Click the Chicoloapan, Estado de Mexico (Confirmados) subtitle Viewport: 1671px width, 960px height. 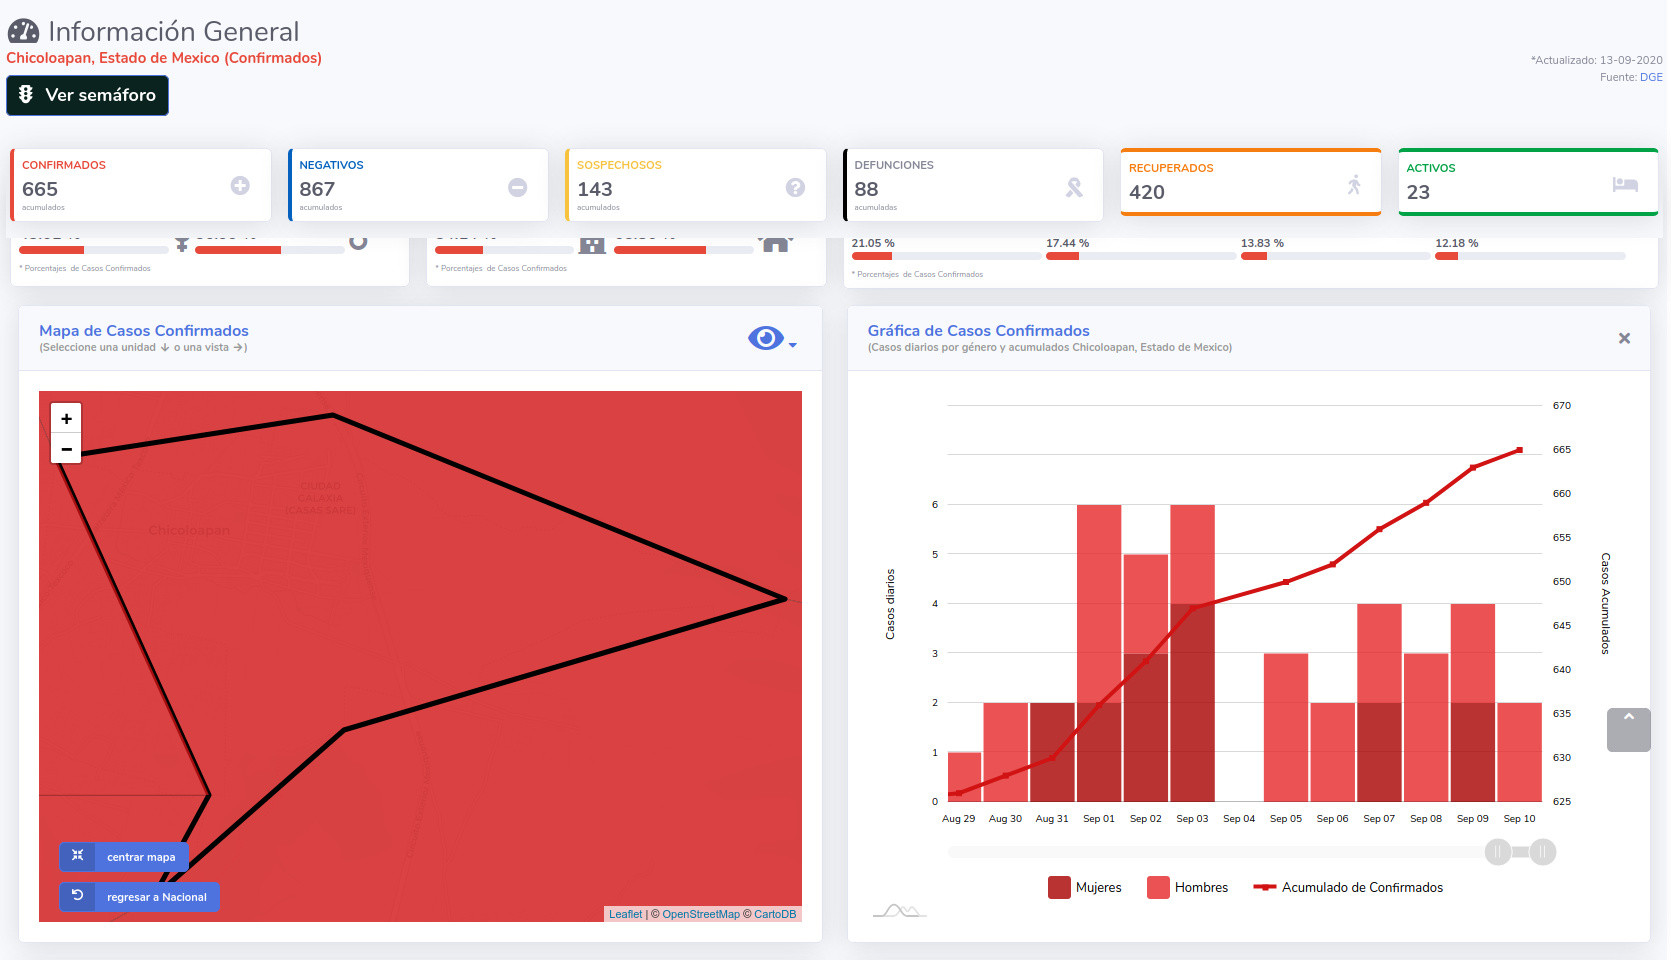tap(164, 58)
